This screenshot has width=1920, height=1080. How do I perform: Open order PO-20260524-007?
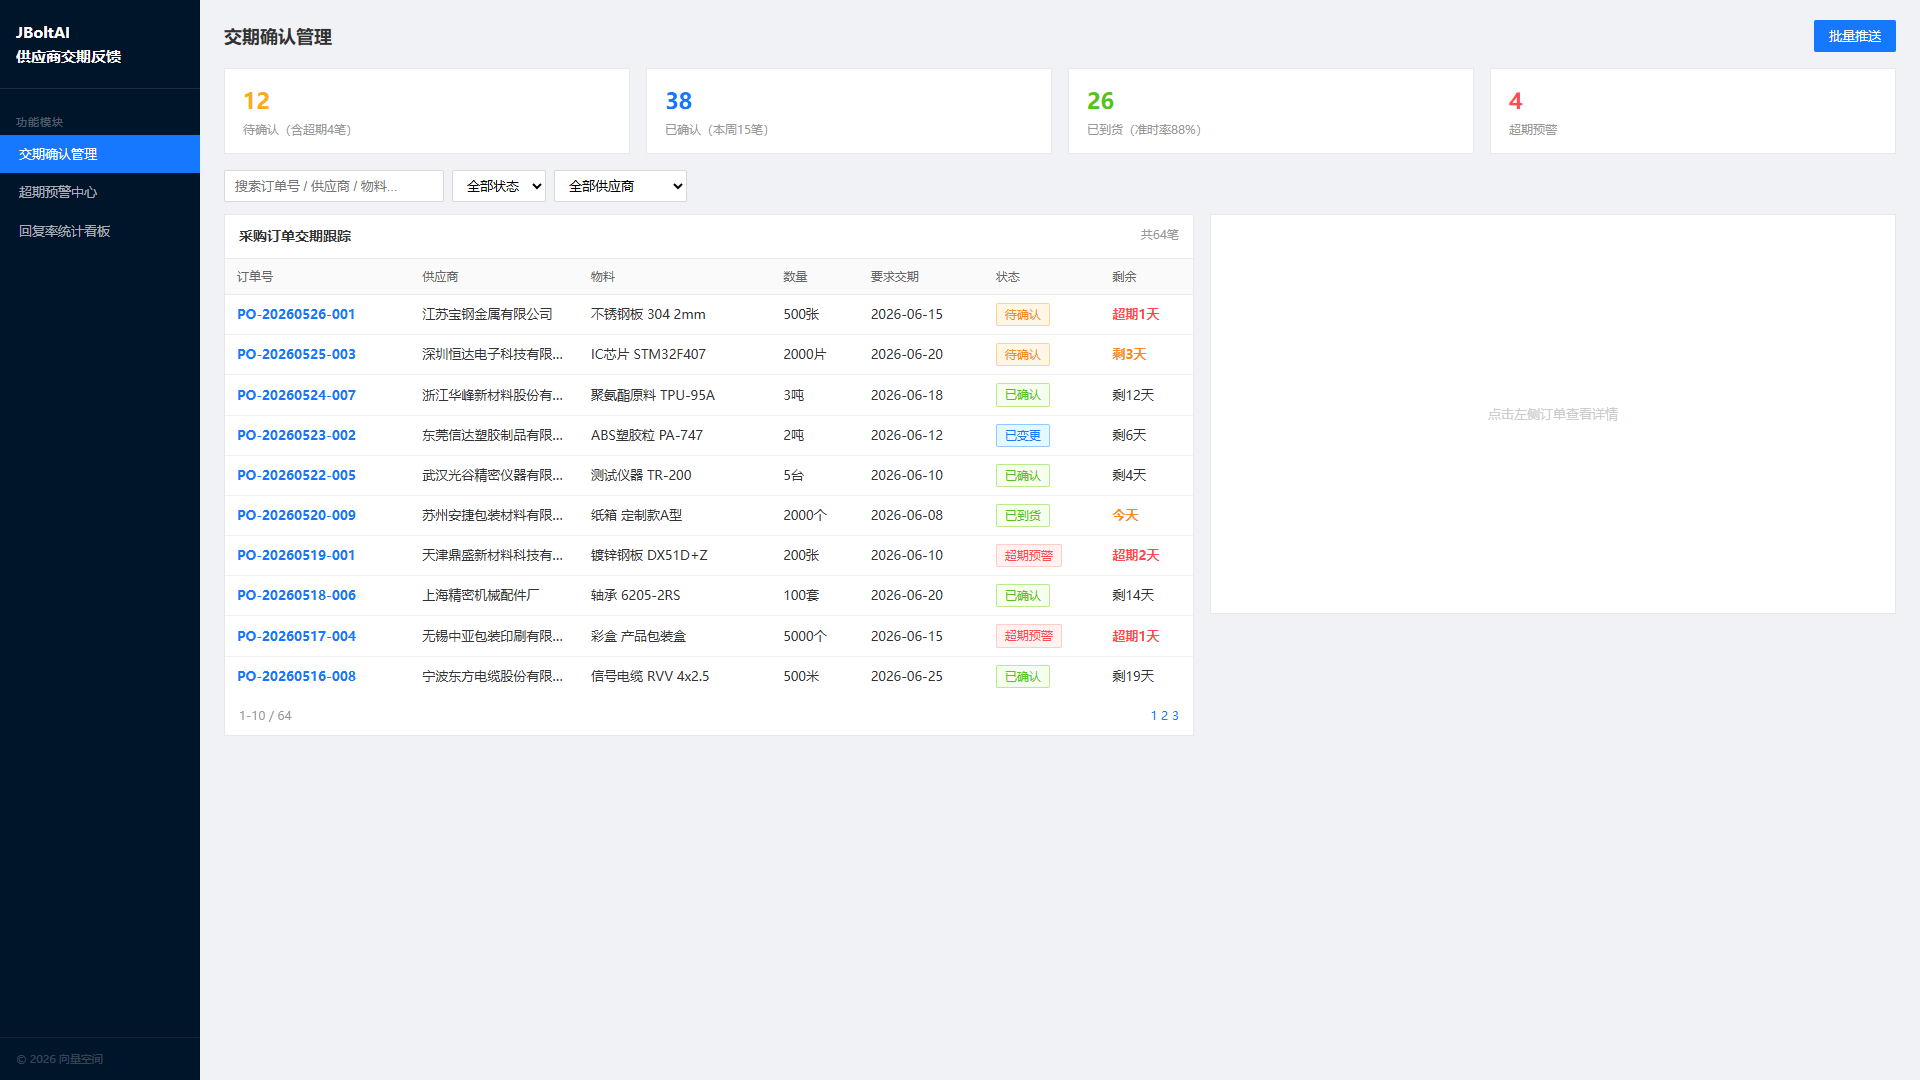(296, 395)
